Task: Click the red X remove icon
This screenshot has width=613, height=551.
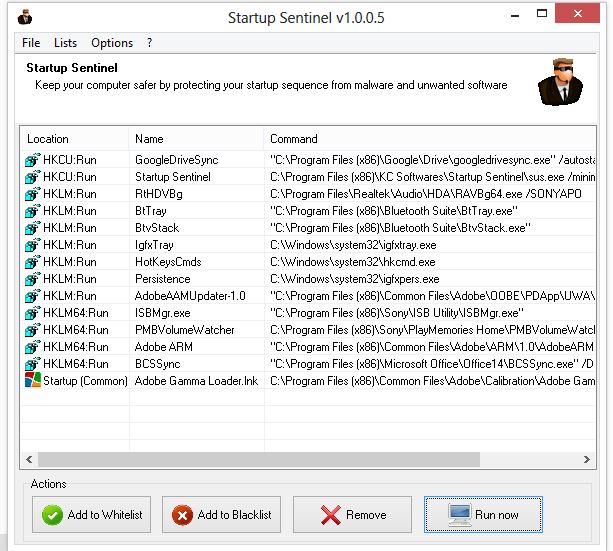Action: 331,515
